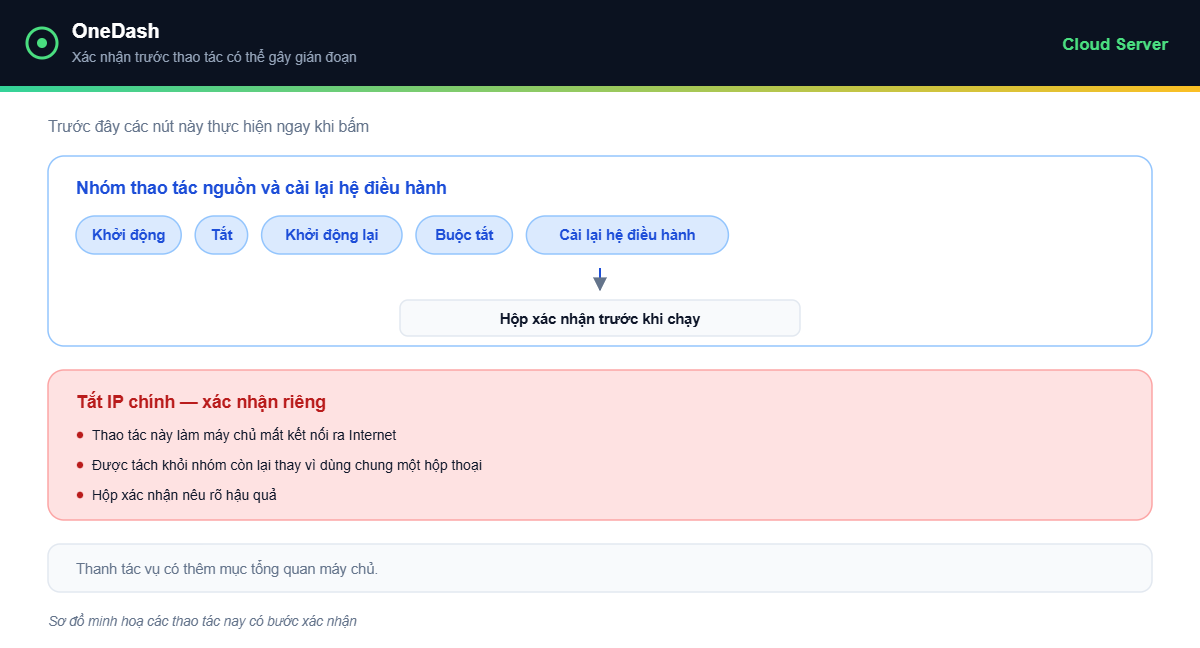Click the OneDash title text
Viewport: 1200px width, 648px height.
click(115, 31)
